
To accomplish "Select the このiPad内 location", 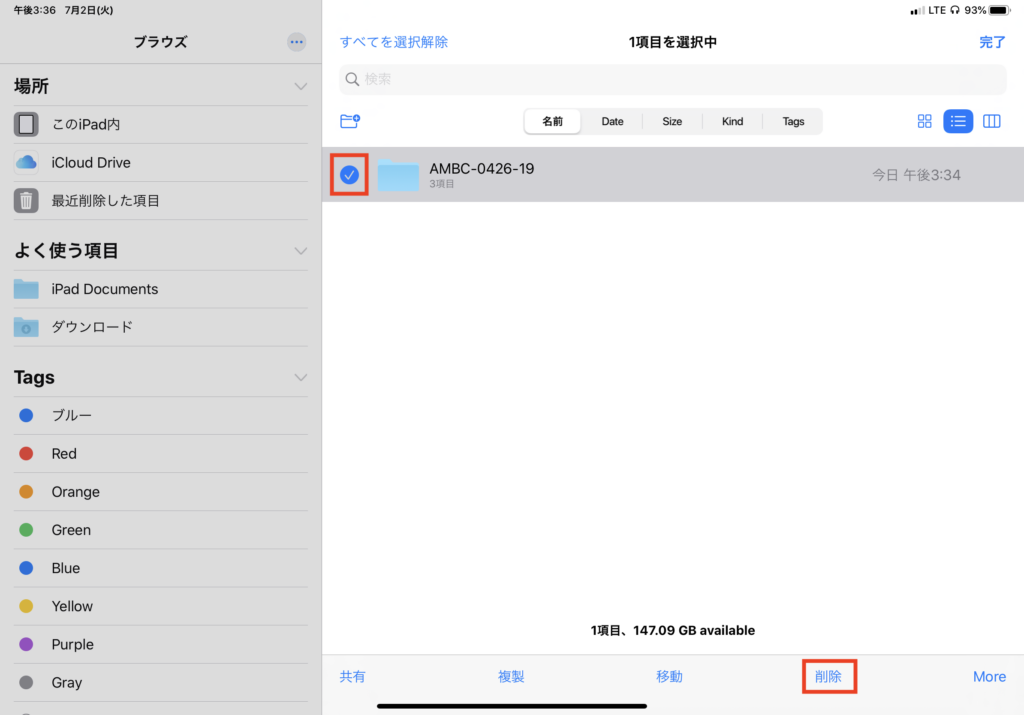I will (161, 124).
